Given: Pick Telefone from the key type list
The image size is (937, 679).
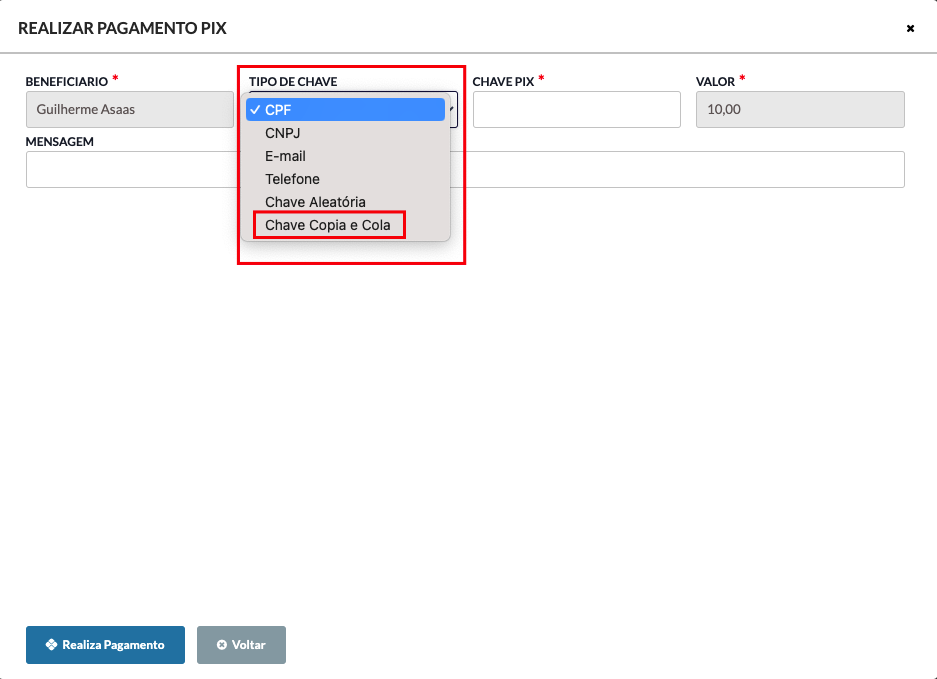Looking at the screenshot, I should (345, 179).
